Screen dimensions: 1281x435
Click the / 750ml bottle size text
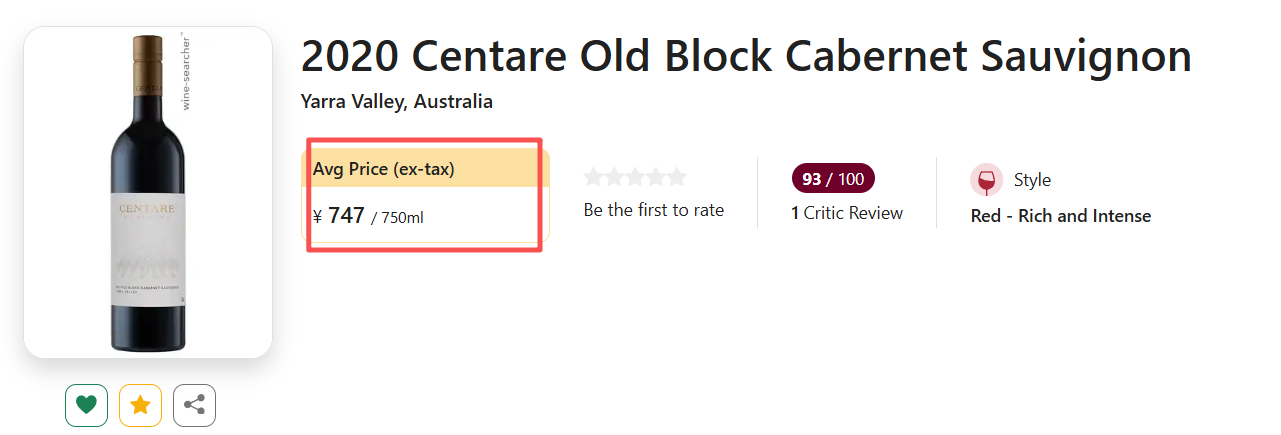[x=397, y=217]
